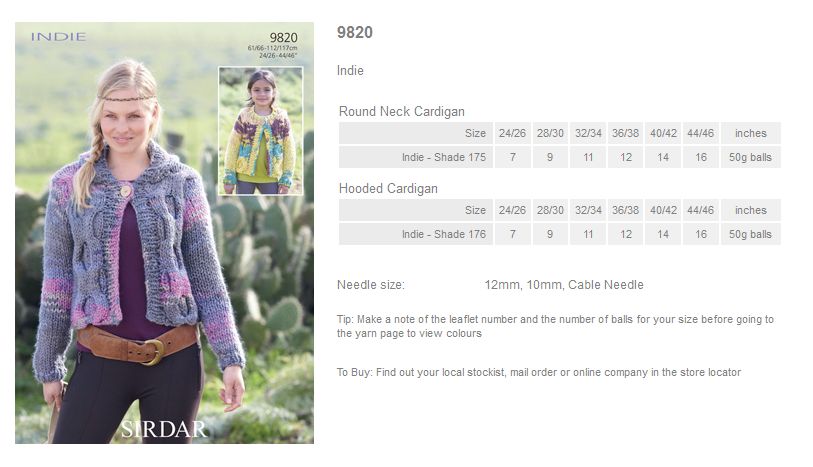Click the Tip text about yarn page
Viewport: 813px width, 467px height.
point(555,326)
